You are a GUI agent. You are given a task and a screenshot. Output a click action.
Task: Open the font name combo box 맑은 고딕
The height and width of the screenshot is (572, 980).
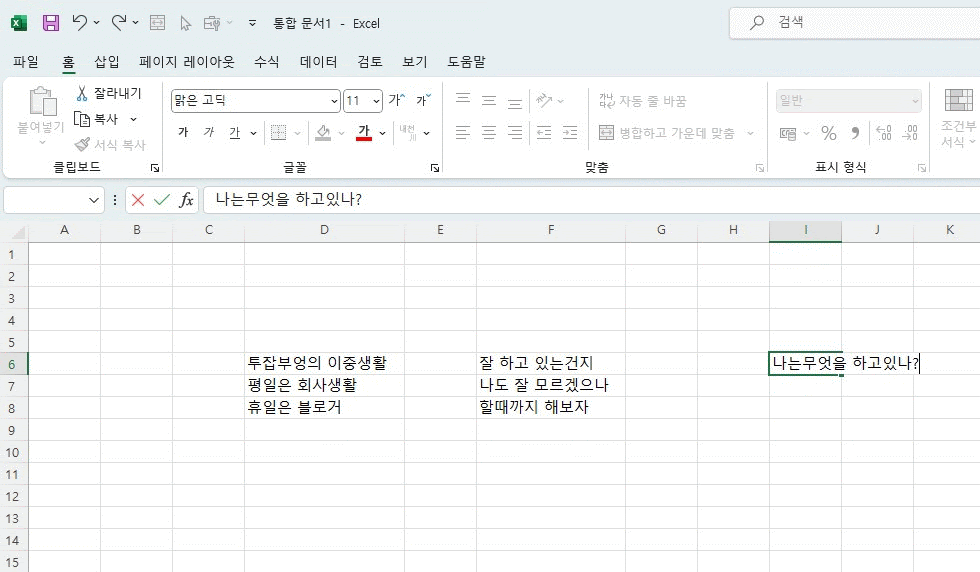tap(255, 101)
